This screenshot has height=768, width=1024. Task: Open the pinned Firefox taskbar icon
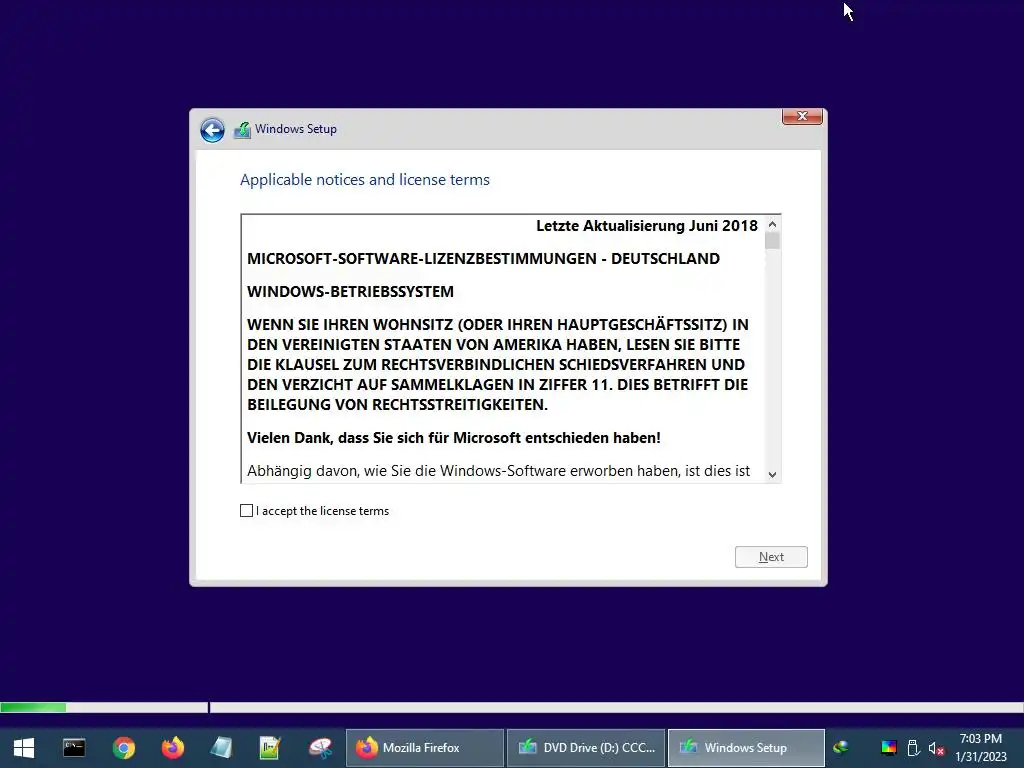click(172, 748)
